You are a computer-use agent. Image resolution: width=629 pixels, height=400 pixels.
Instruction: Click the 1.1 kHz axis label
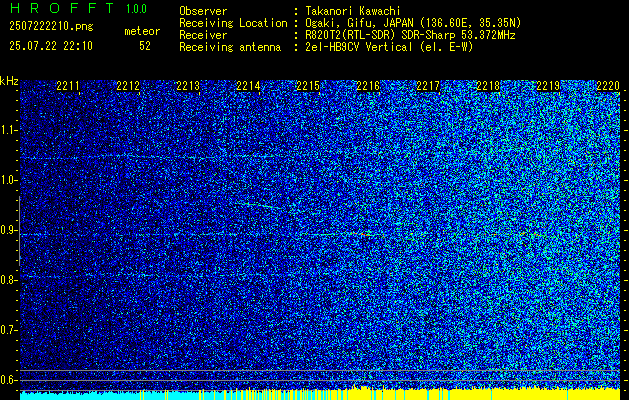click(8, 130)
